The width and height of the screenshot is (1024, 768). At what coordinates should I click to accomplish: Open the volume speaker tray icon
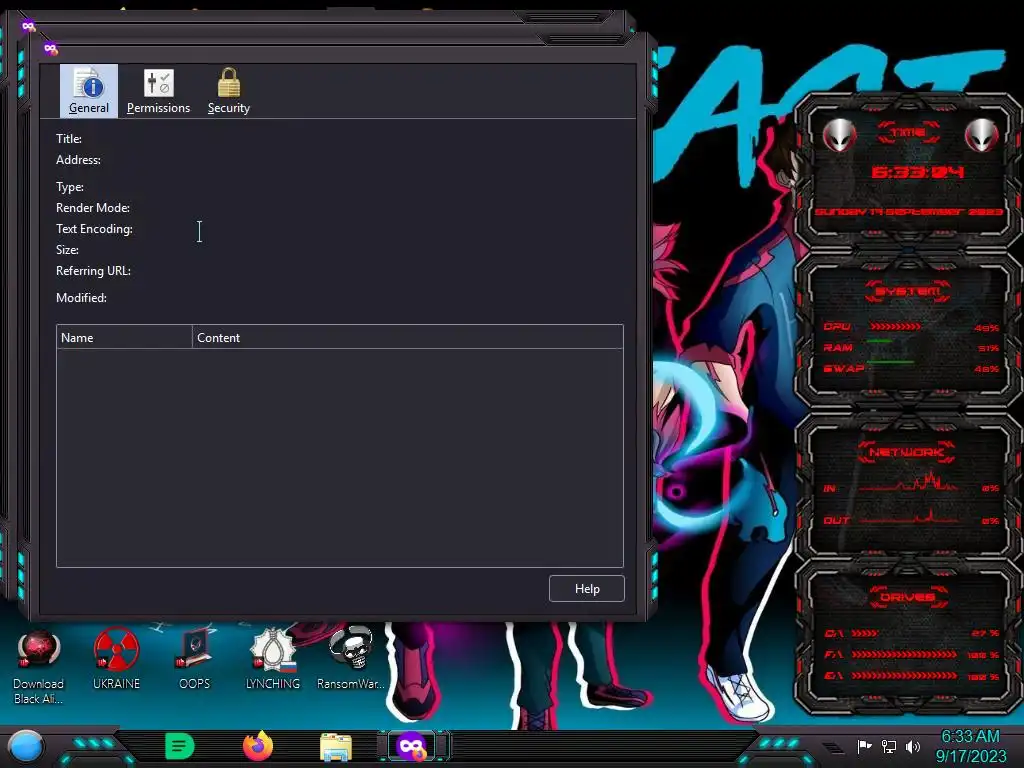click(x=913, y=746)
